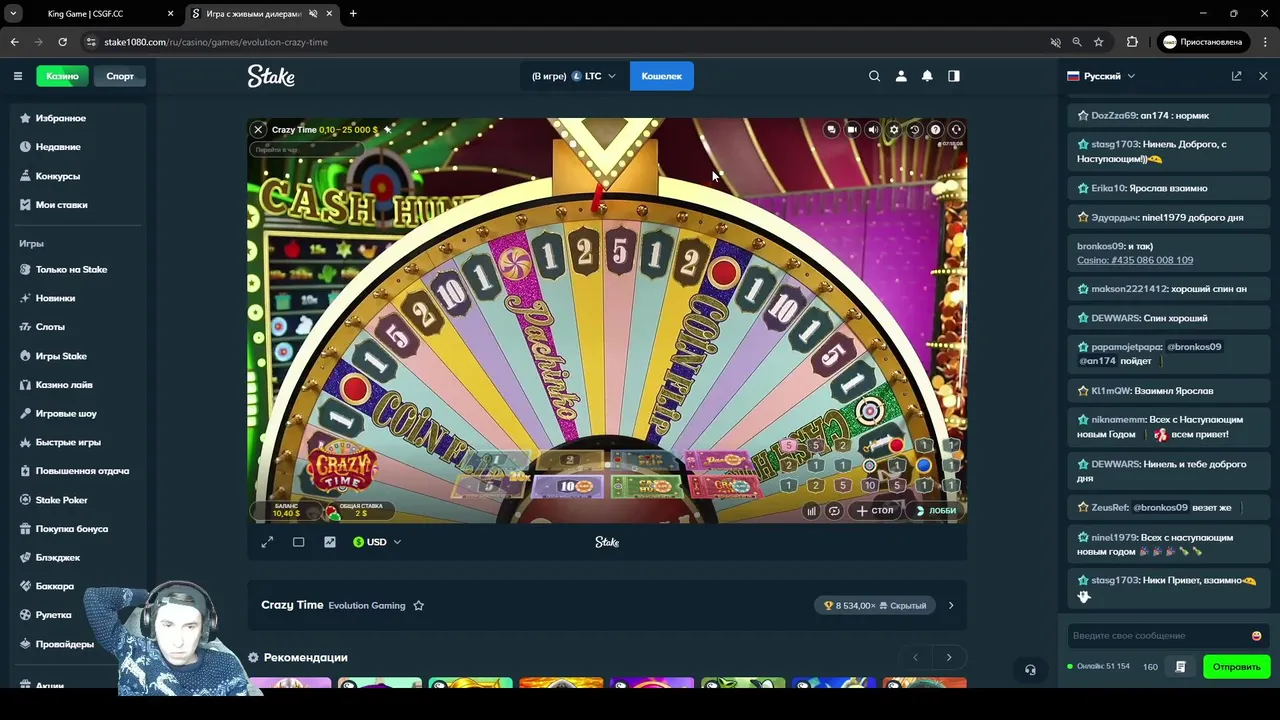The width and height of the screenshot is (1280, 720).
Task: Close the chat panel with X
Action: (1263, 76)
